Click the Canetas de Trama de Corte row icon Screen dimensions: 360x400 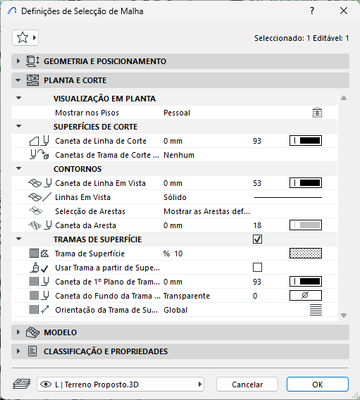40,155
